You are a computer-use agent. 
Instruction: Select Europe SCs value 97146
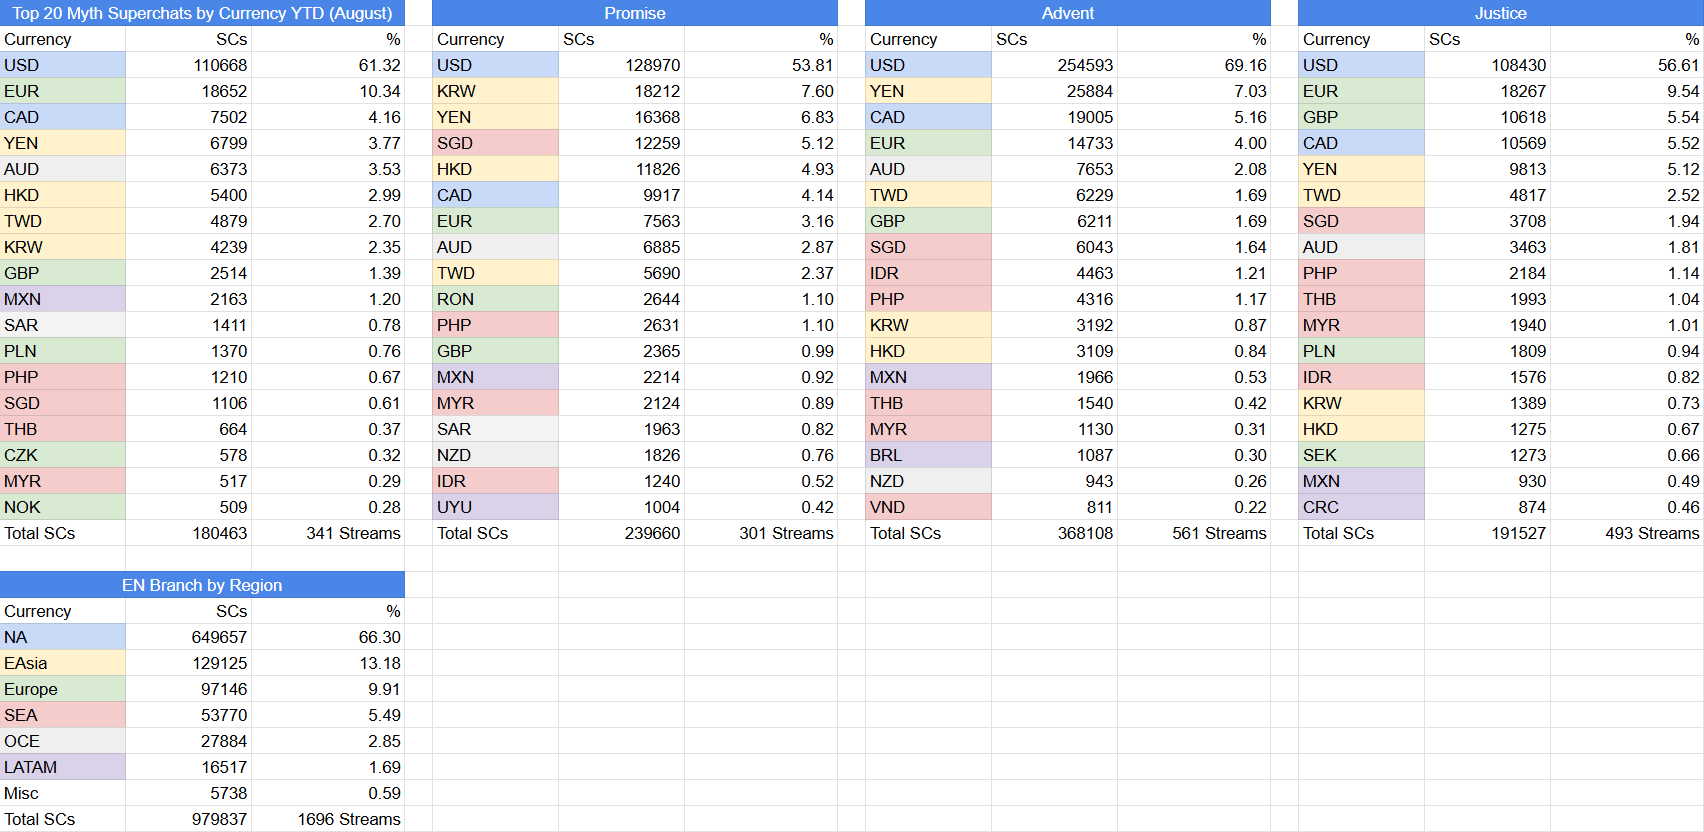pyautogui.click(x=189, y=689)
